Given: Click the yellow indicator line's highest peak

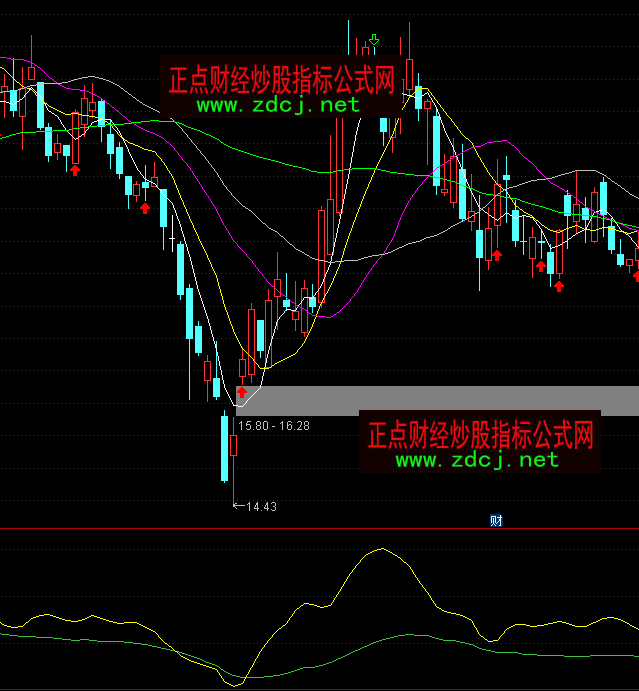Looking at the screenshot, I should [380, 549].
